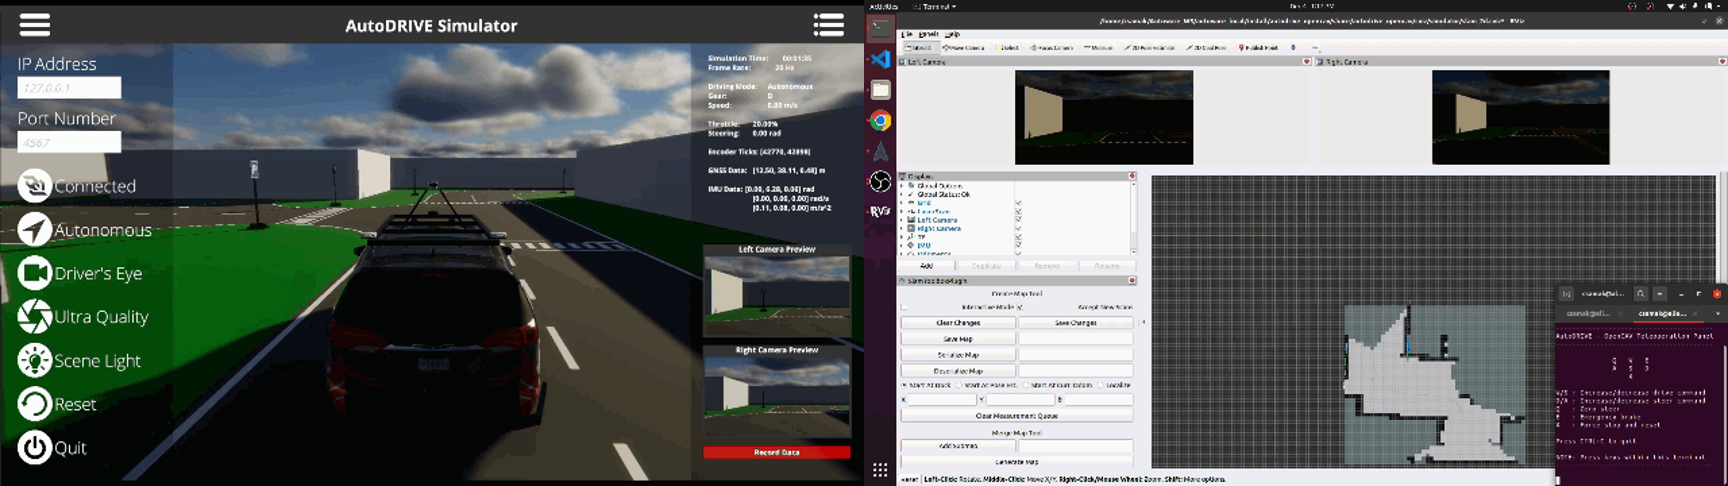Close the Left Camera panel in RViz
The width and height of the screenshot is (1728, 486).
(1306, 62)
